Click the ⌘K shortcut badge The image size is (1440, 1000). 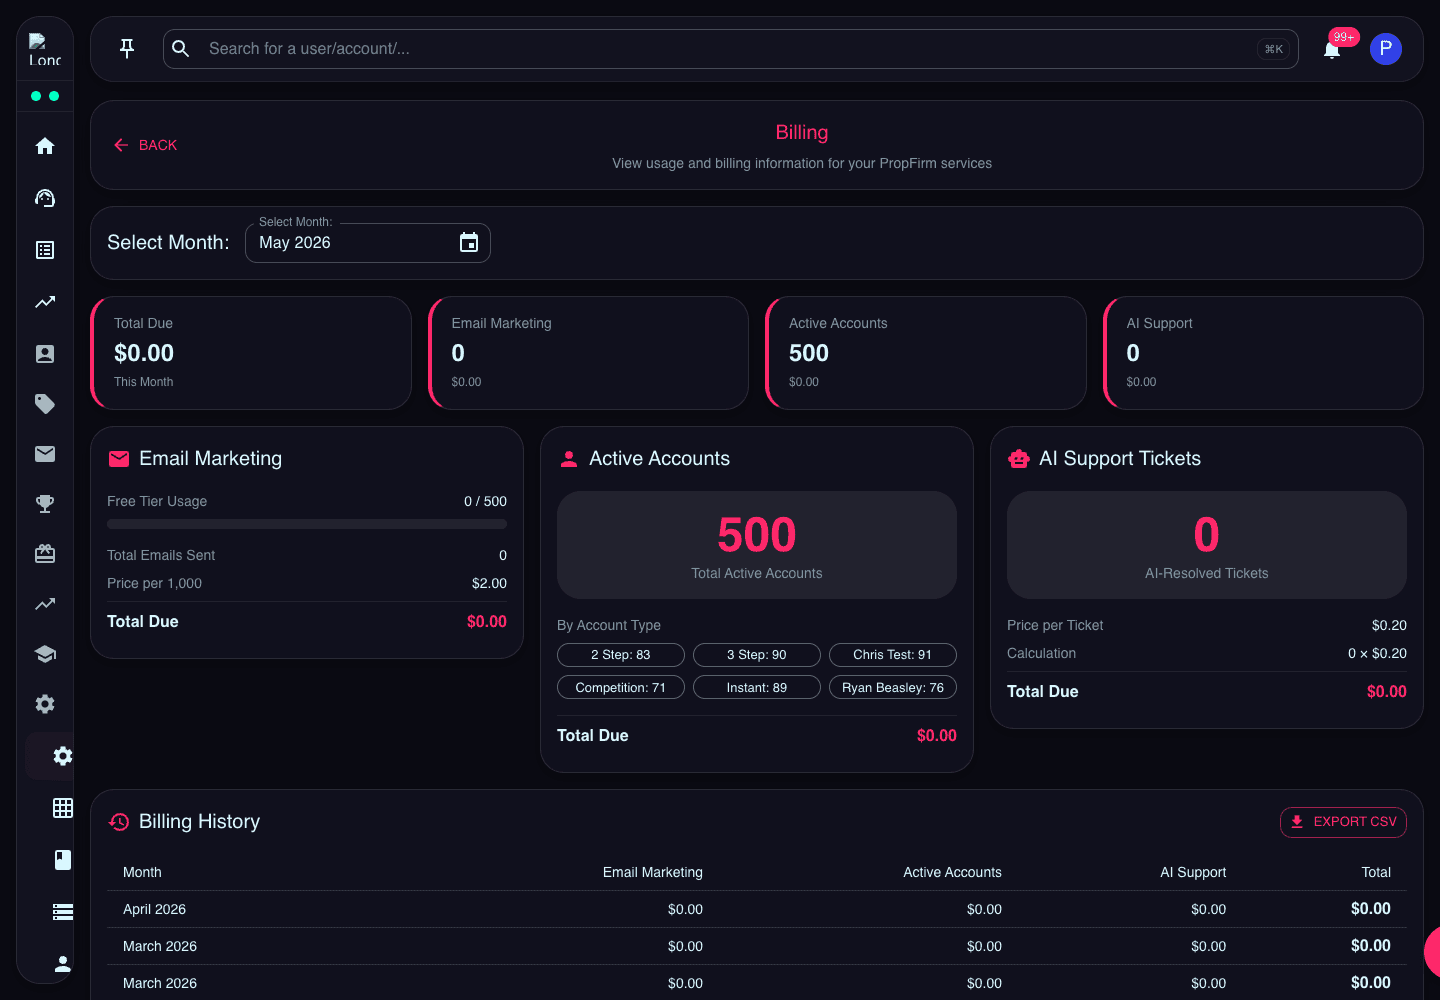pos(1274,49)
